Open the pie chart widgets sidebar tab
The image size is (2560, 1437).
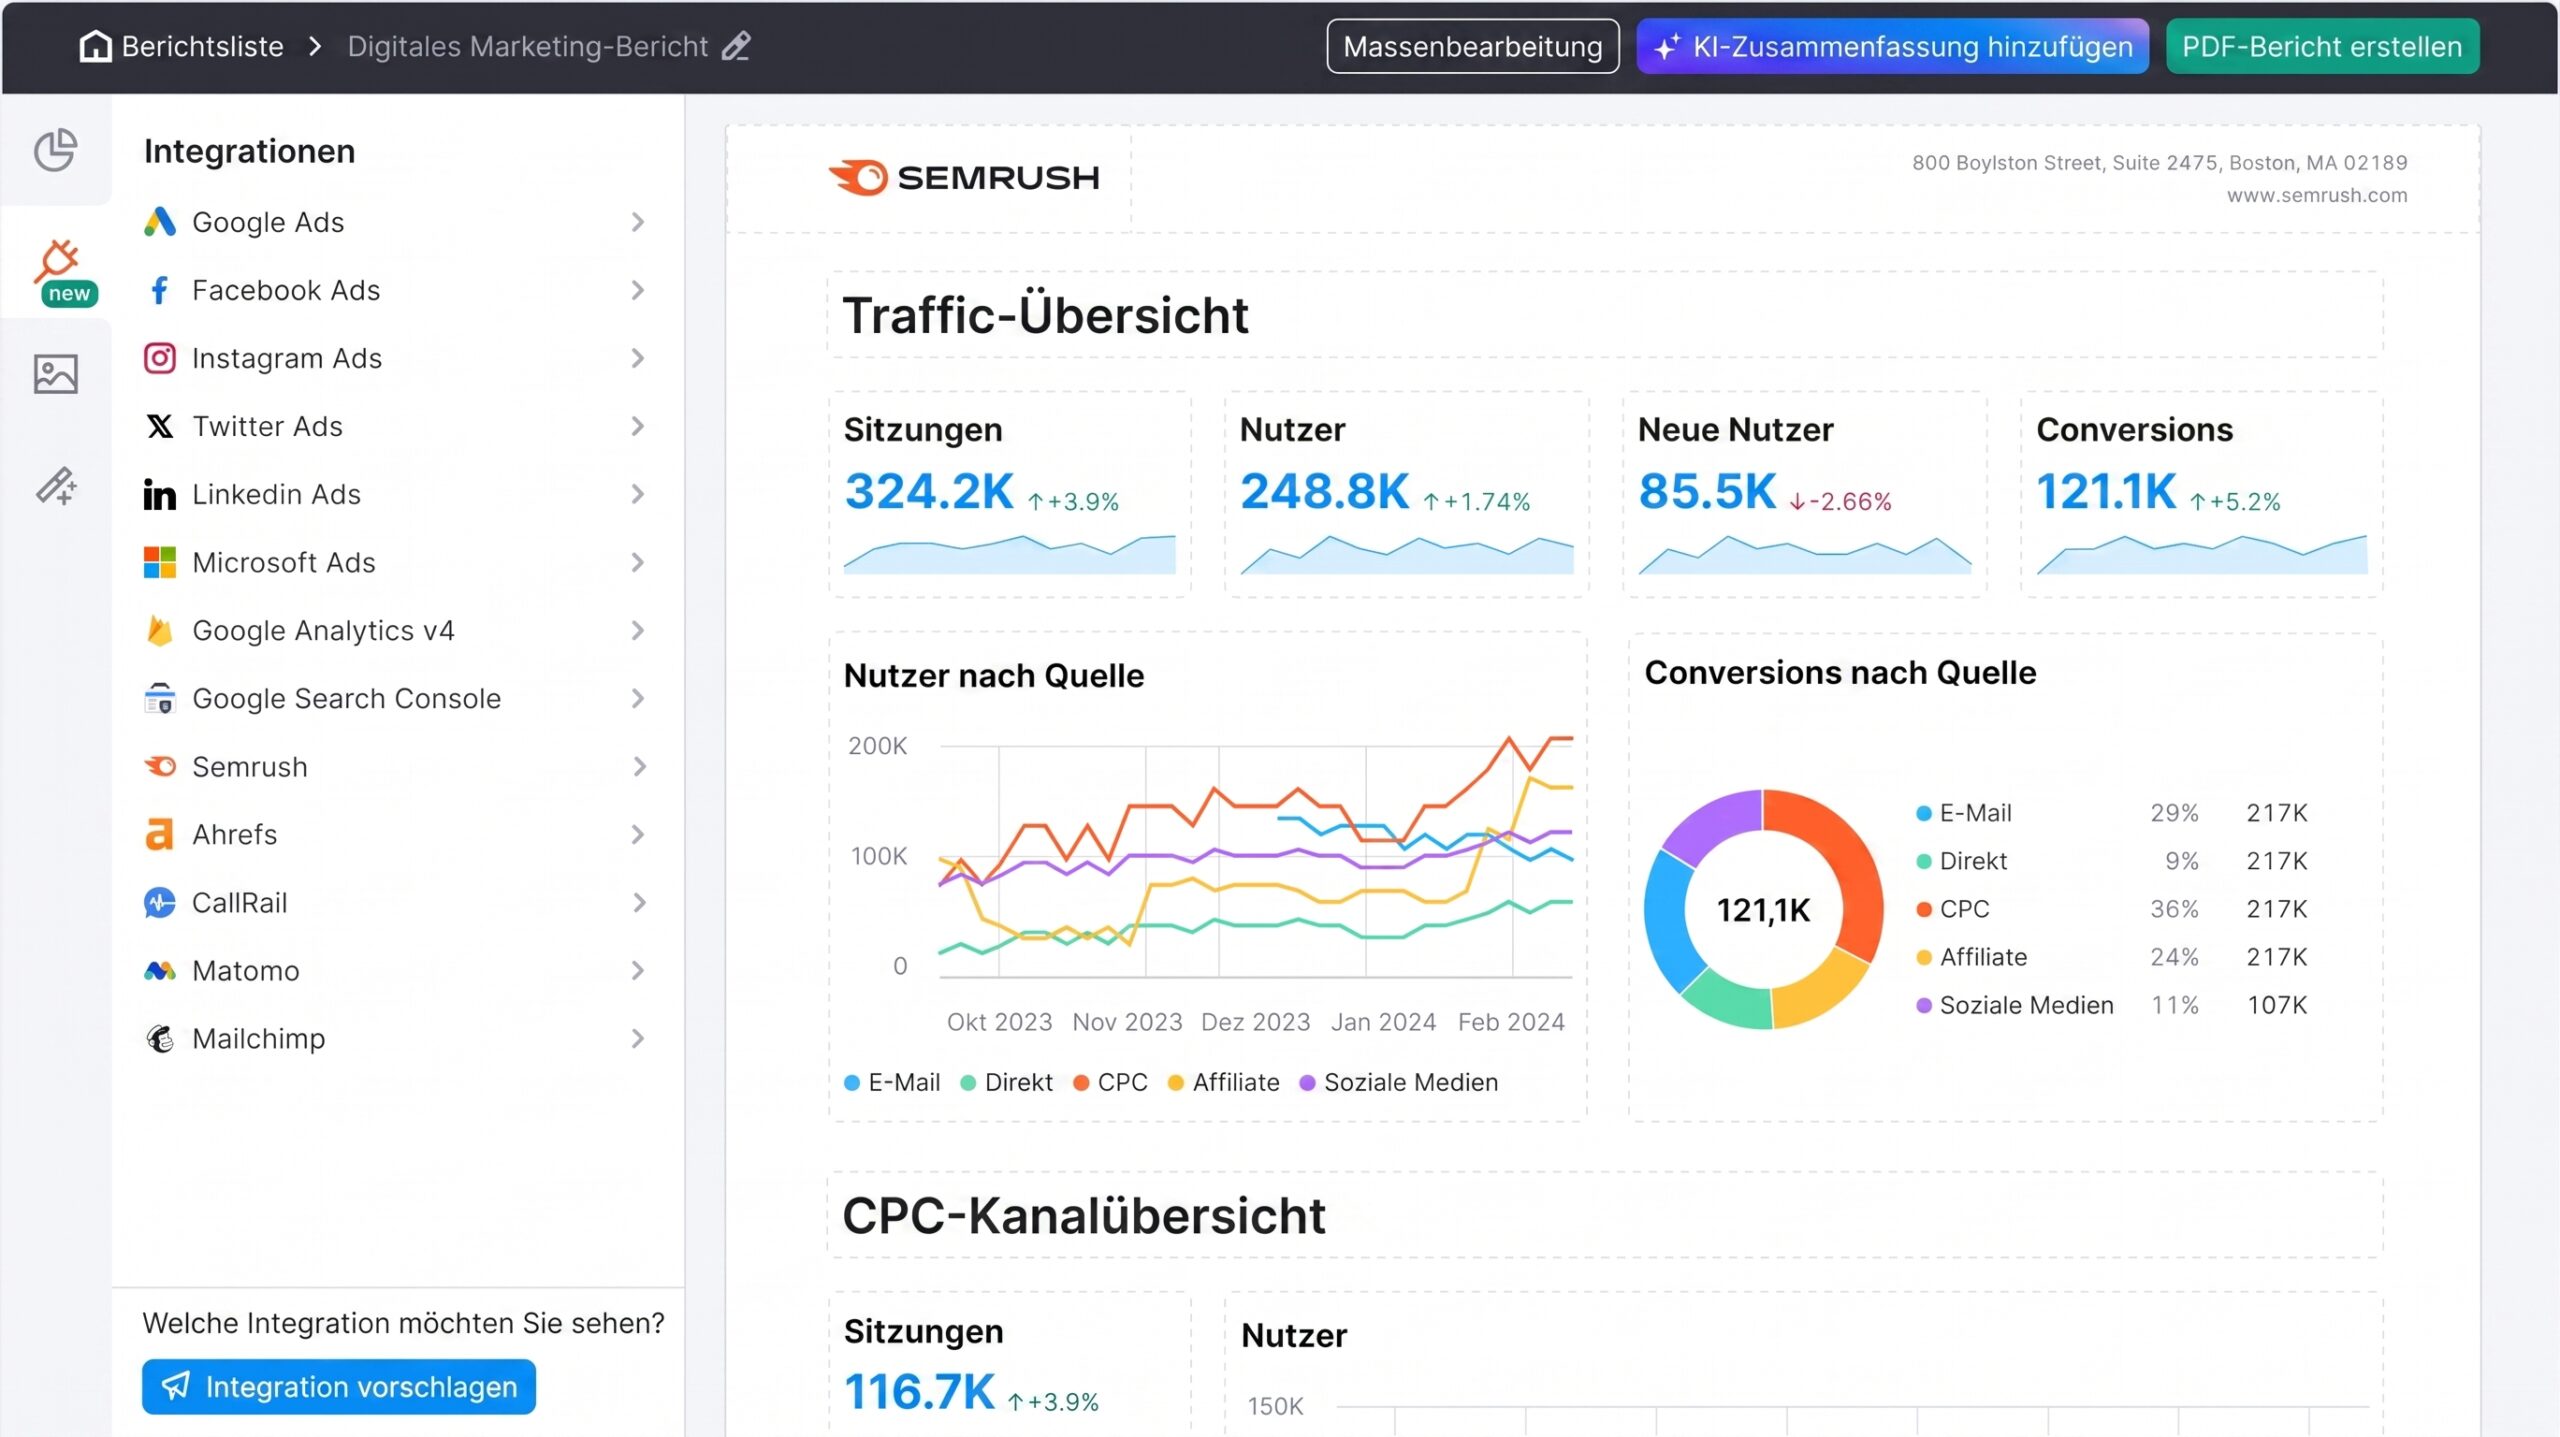coord(56,151)
